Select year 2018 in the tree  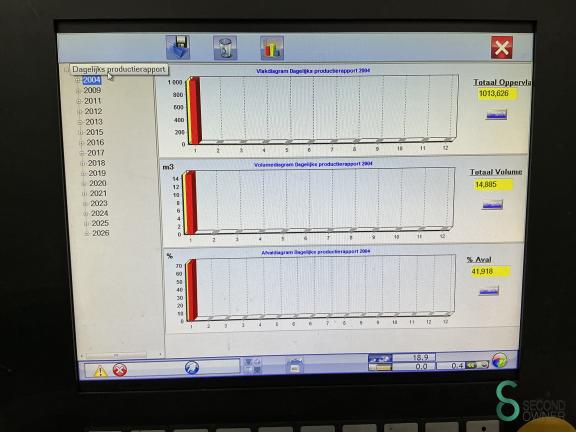point(97,163)
